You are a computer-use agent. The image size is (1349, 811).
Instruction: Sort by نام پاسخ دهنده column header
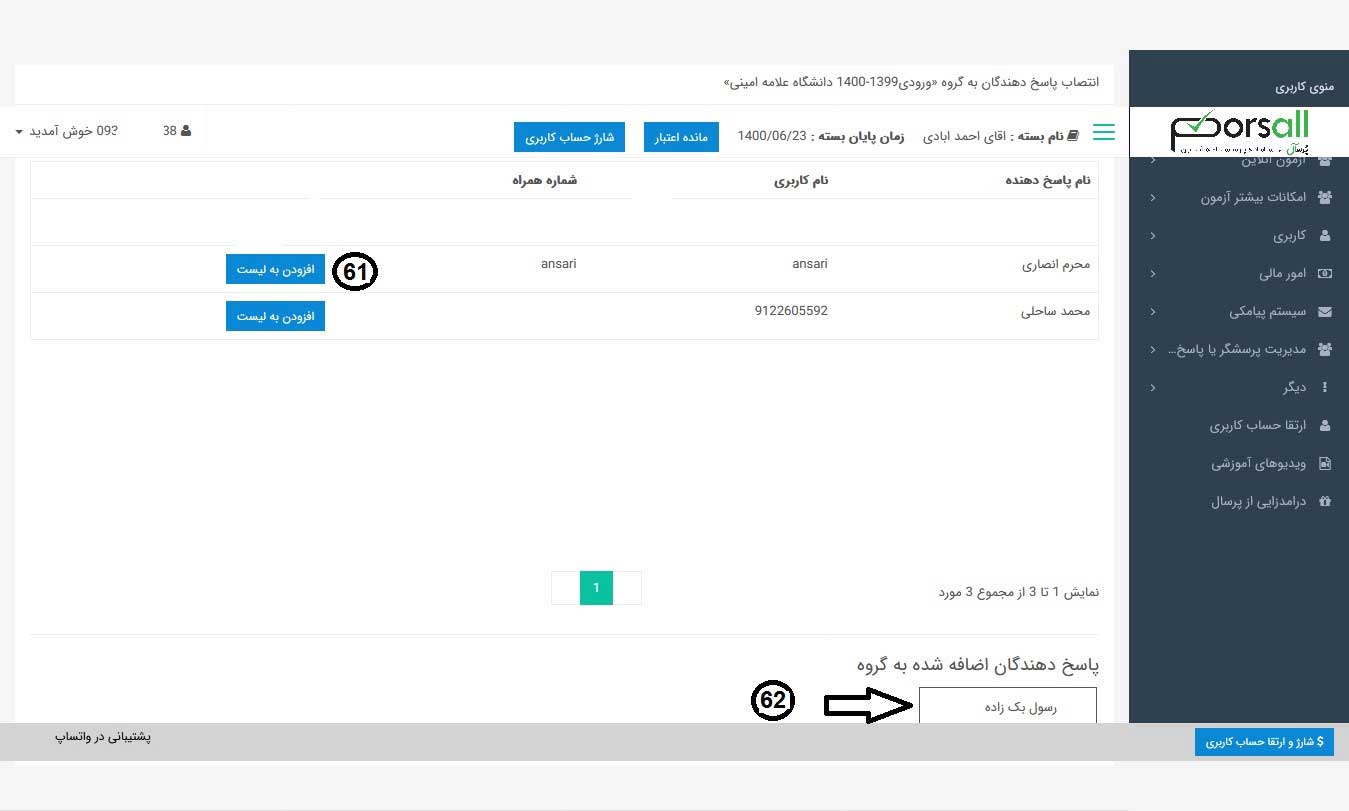pyautogui.click(x=1047, y=181)
